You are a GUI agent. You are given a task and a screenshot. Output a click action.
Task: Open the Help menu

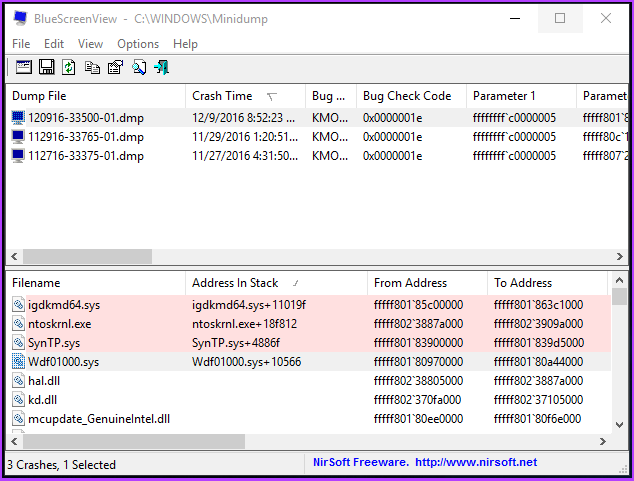click(185, 44)
